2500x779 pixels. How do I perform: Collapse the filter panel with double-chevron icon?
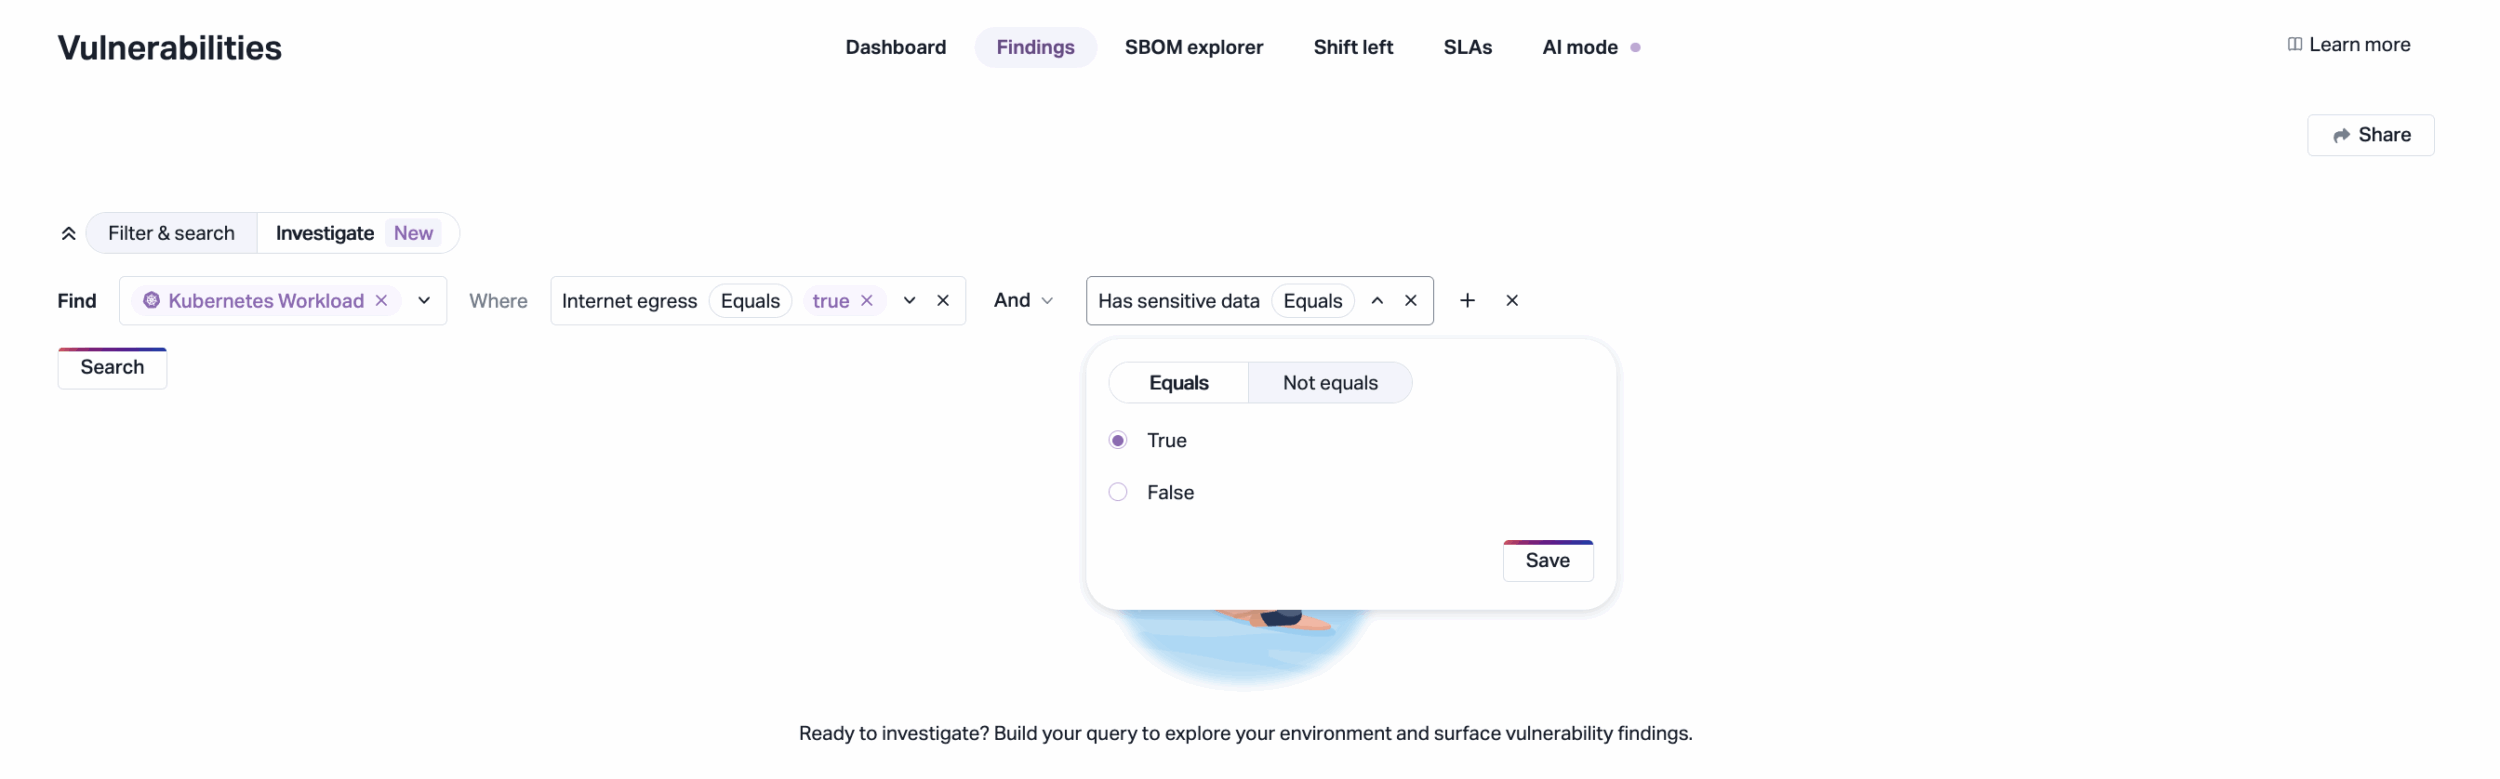tap(68, 234)
